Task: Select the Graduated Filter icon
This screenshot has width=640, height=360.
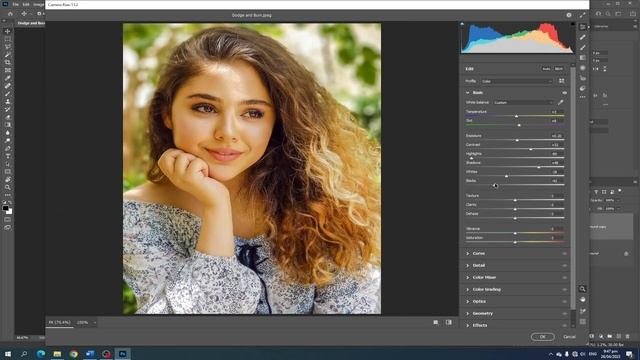Action: point(582,58)
